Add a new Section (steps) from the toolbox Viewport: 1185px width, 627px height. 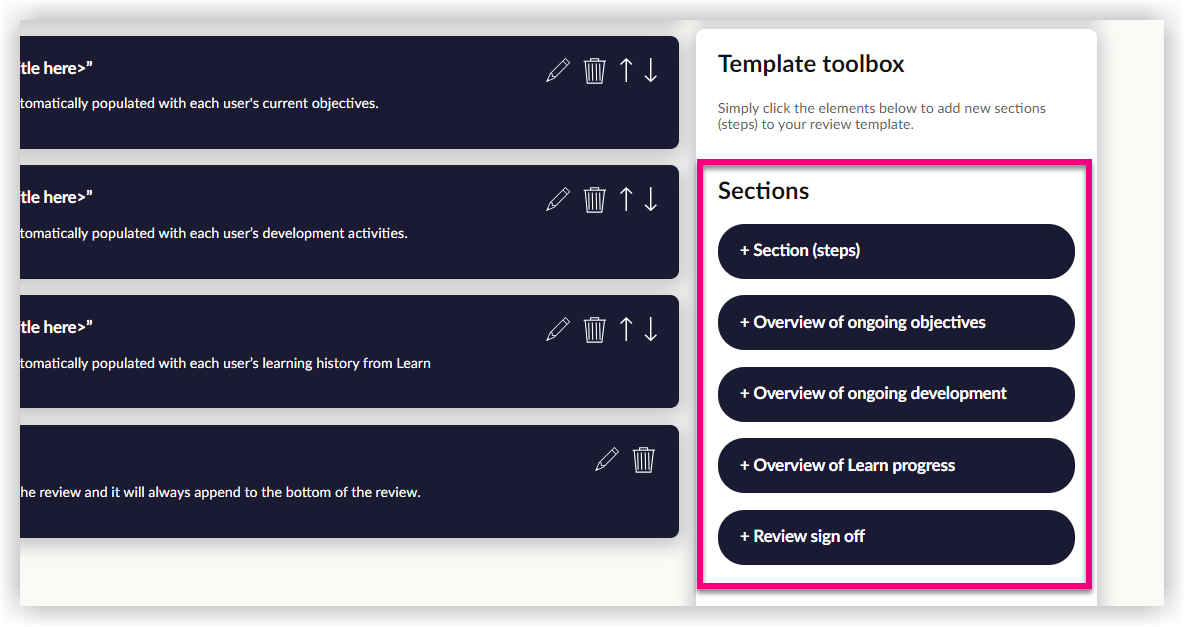click(896, 251)
